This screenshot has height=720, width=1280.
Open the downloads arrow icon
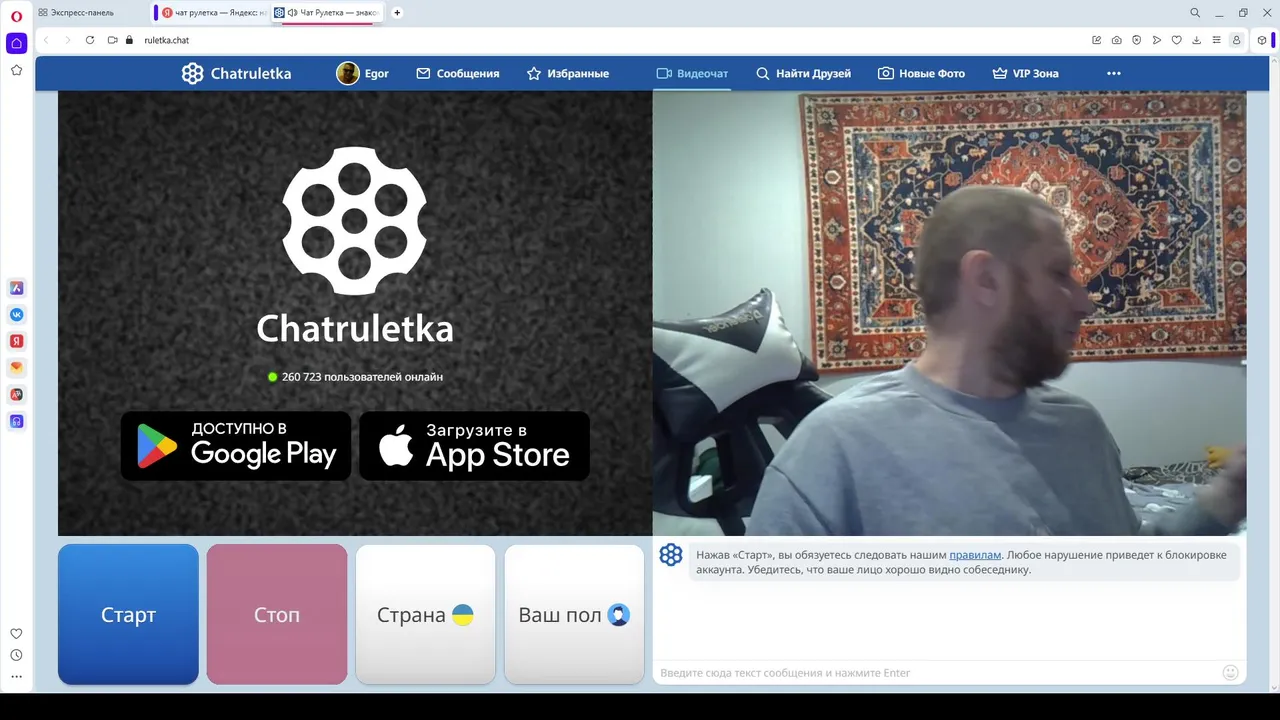1197,40
